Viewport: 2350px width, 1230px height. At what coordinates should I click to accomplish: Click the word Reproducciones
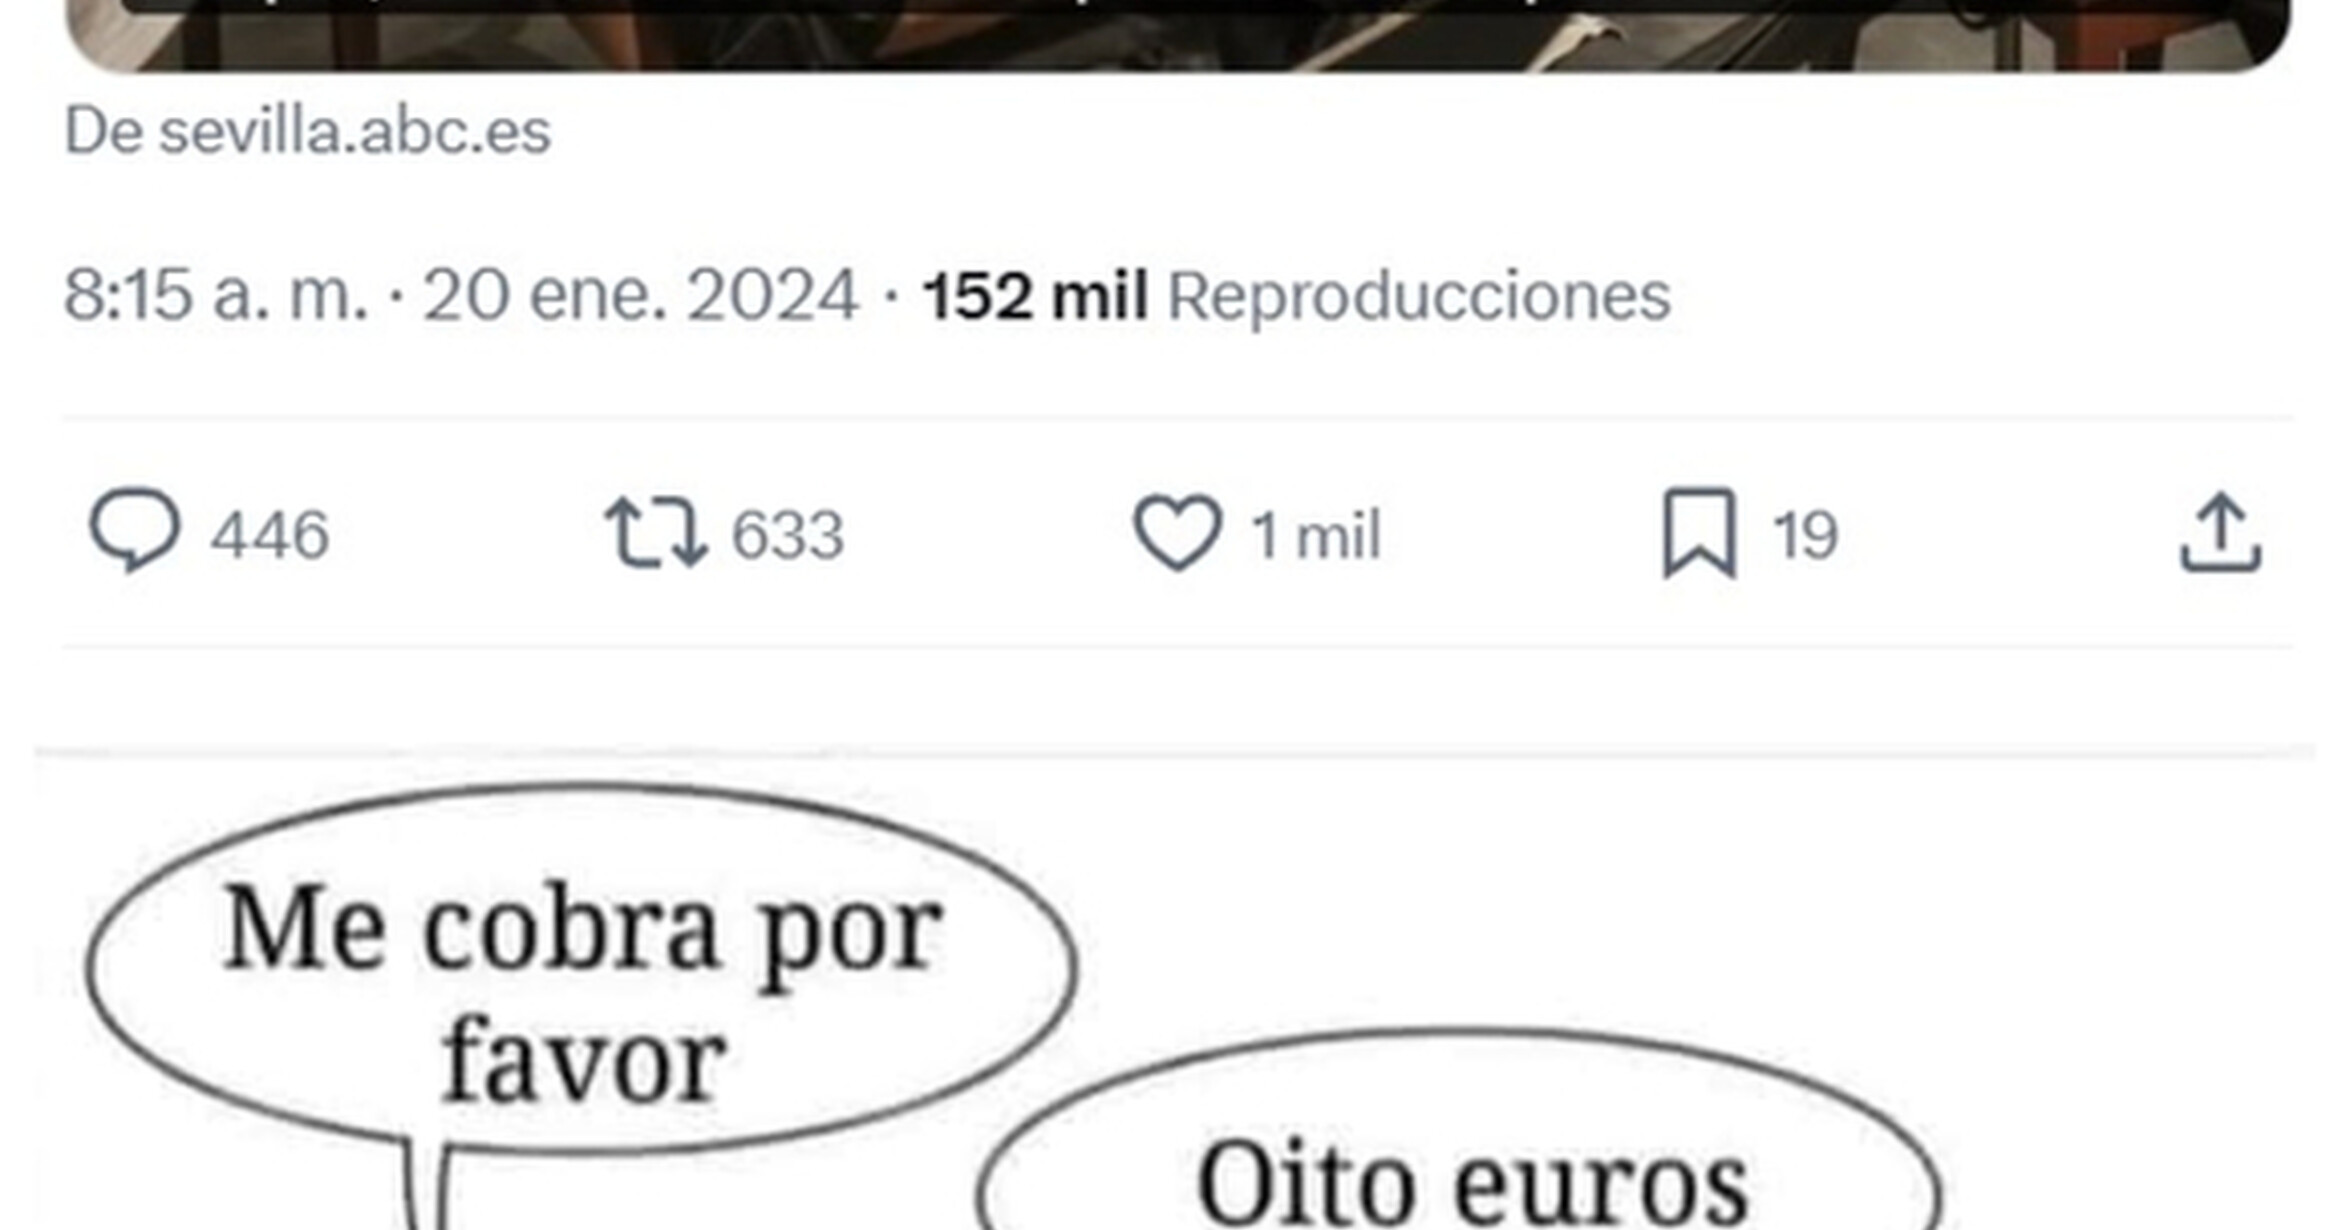(x=1419, y=296)
